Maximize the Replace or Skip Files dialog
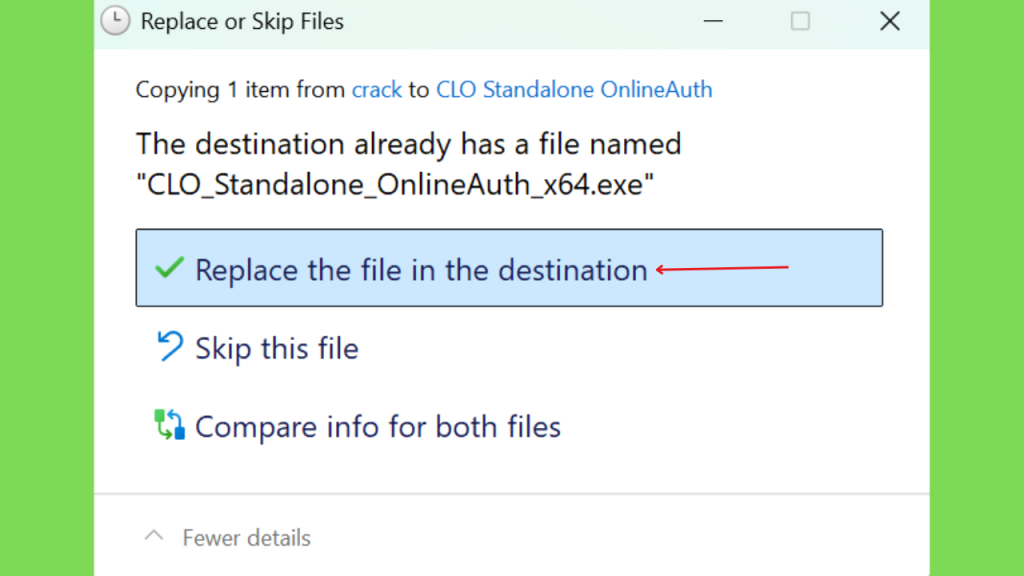 pyautogui.click(x=801, y=22)
